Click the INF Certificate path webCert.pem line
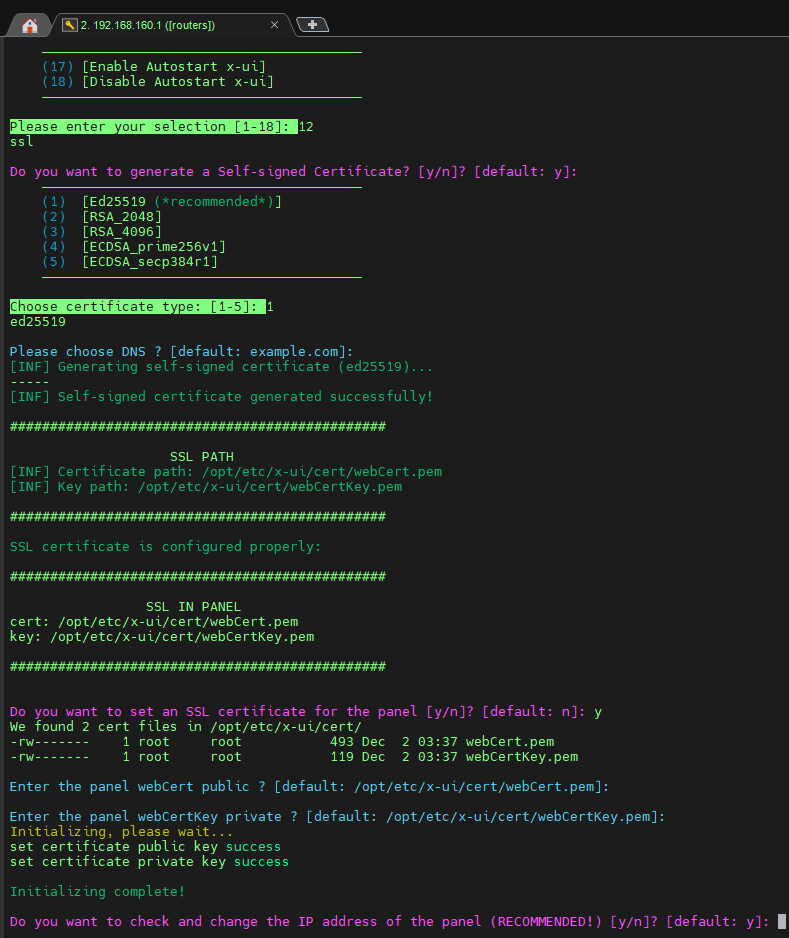The image size is (789, 938). [225, 472]
